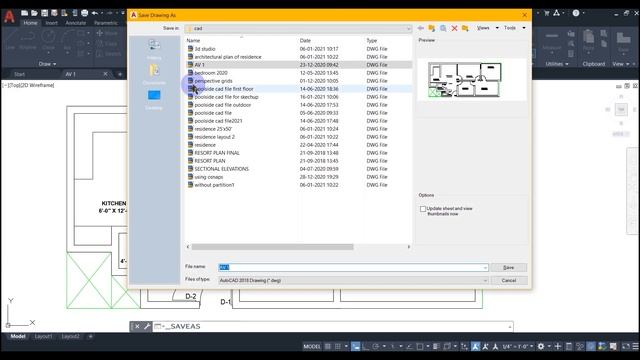Toggle MODEL space button in status bar
640x360 pixels.
312,347
